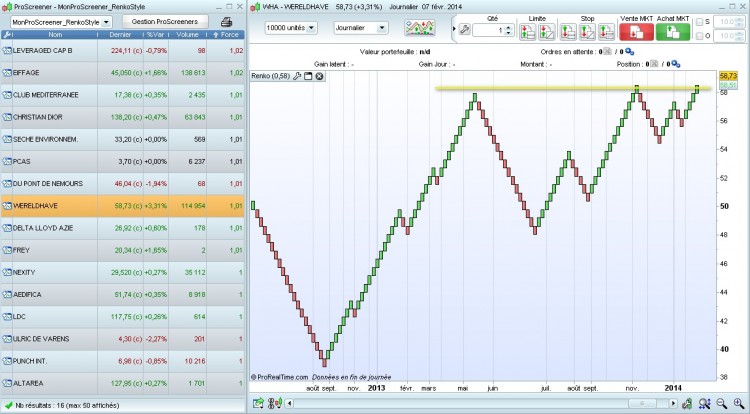Click the order panel wrench settings icon
Image resolution: width=750 pixels, height=414 pixels.
tap(464, 30)
